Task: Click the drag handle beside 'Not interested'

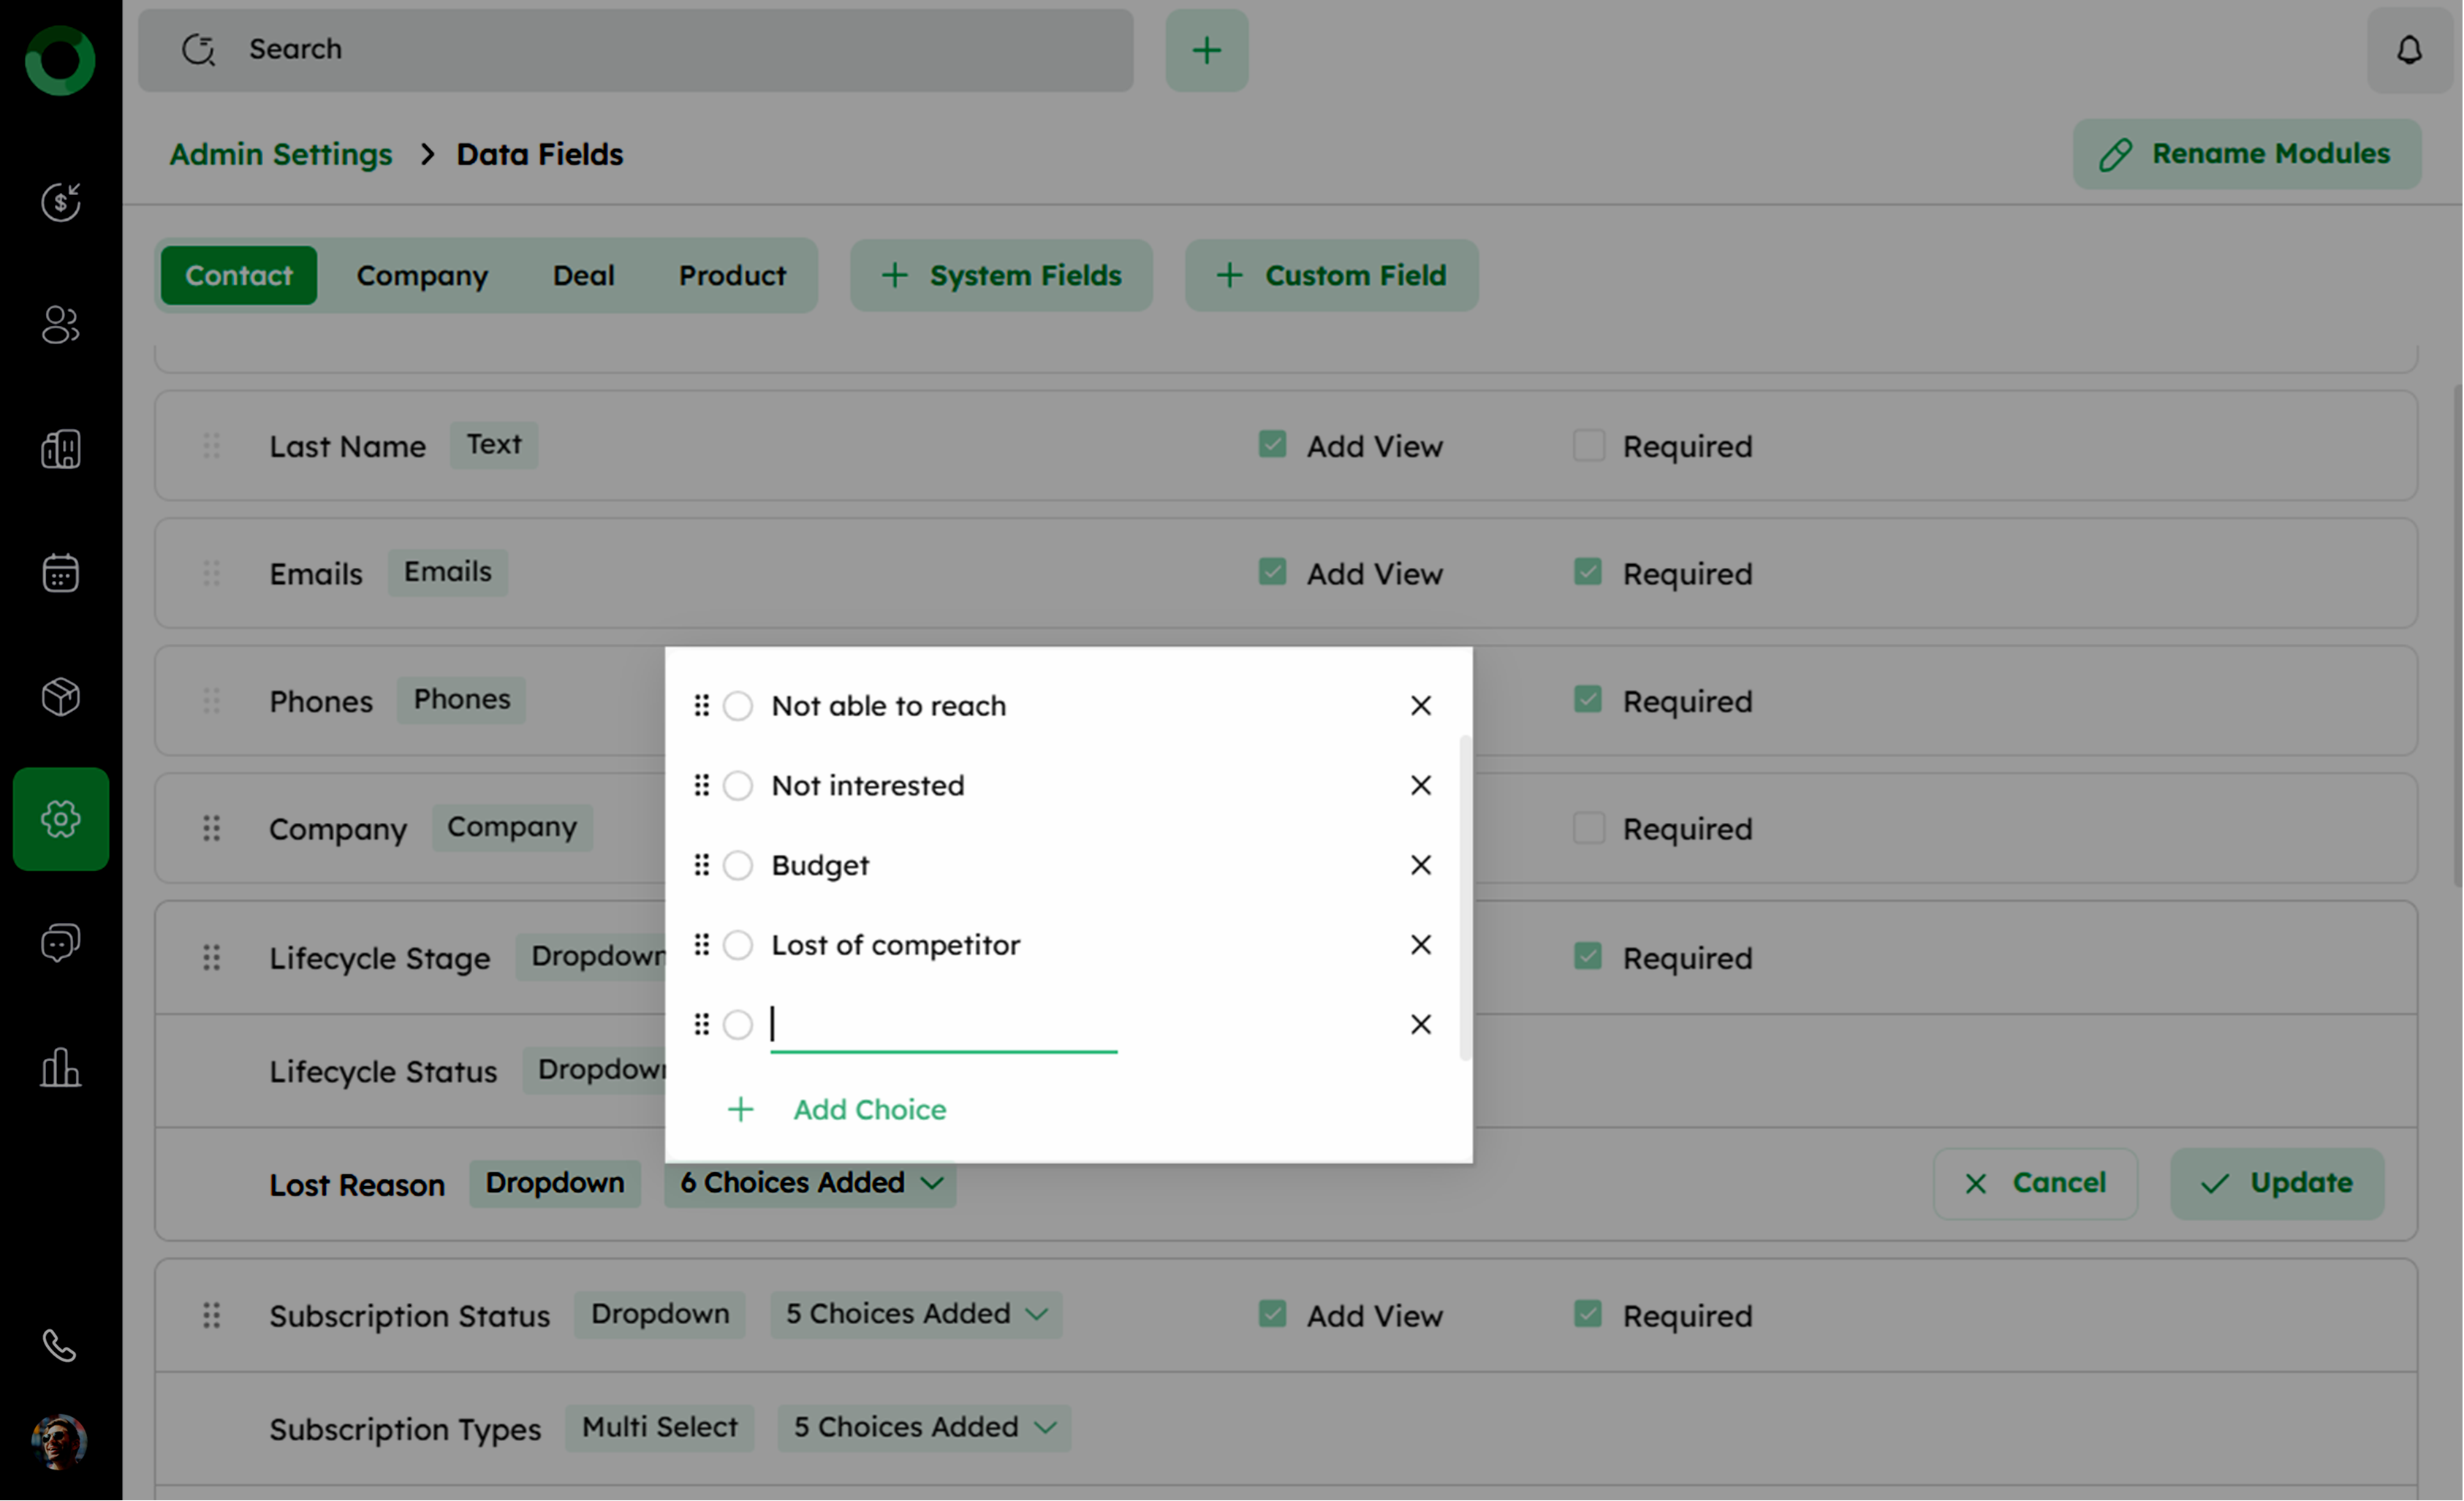Action: pyautogui.click(x=702, y=785)
